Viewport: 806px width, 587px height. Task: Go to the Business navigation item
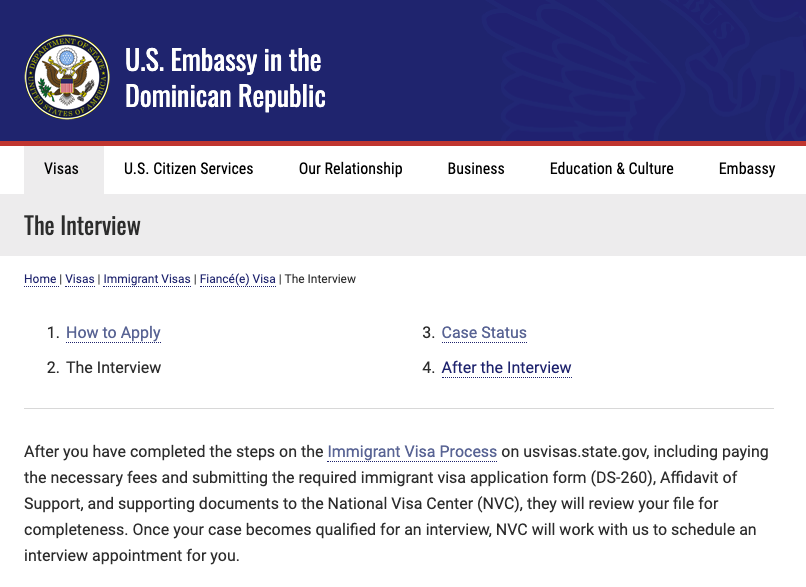(x=476, y=169)
